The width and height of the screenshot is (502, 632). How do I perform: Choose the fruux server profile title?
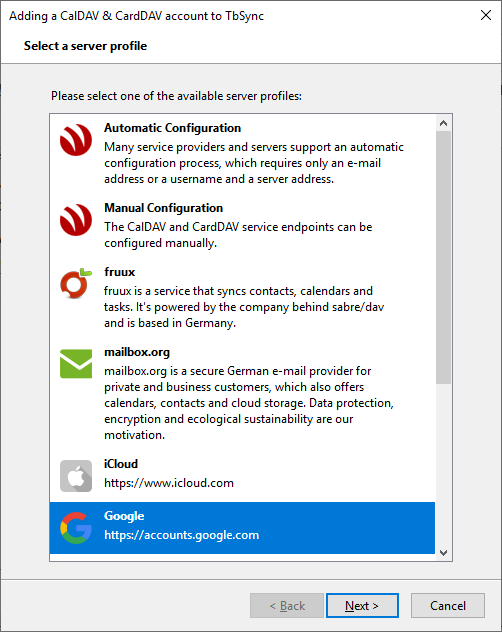point(119,272)
